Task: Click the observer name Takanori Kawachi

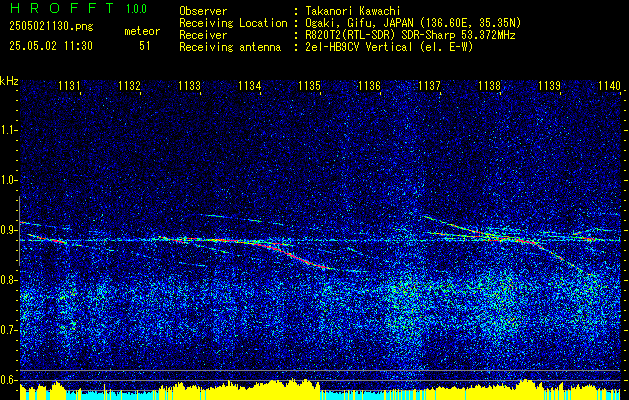Action: 353,11
